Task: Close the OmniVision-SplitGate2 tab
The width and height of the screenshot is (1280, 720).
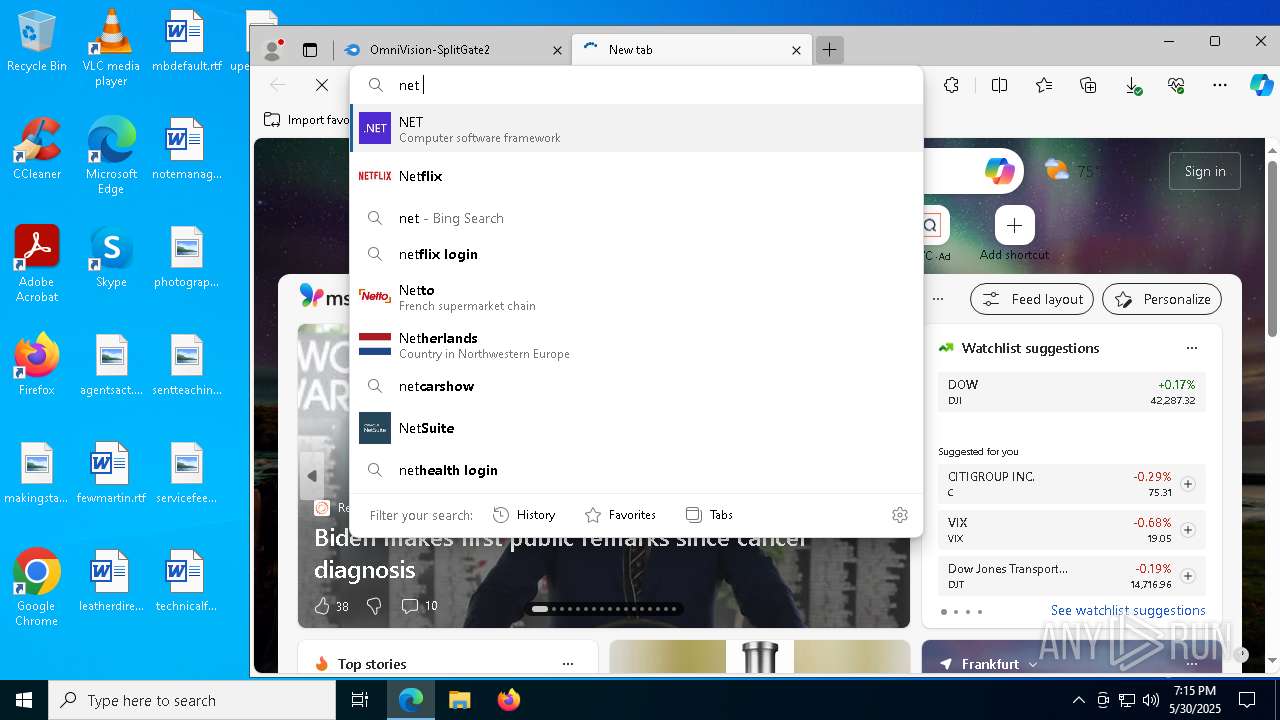Action: [x=558, y=50]
